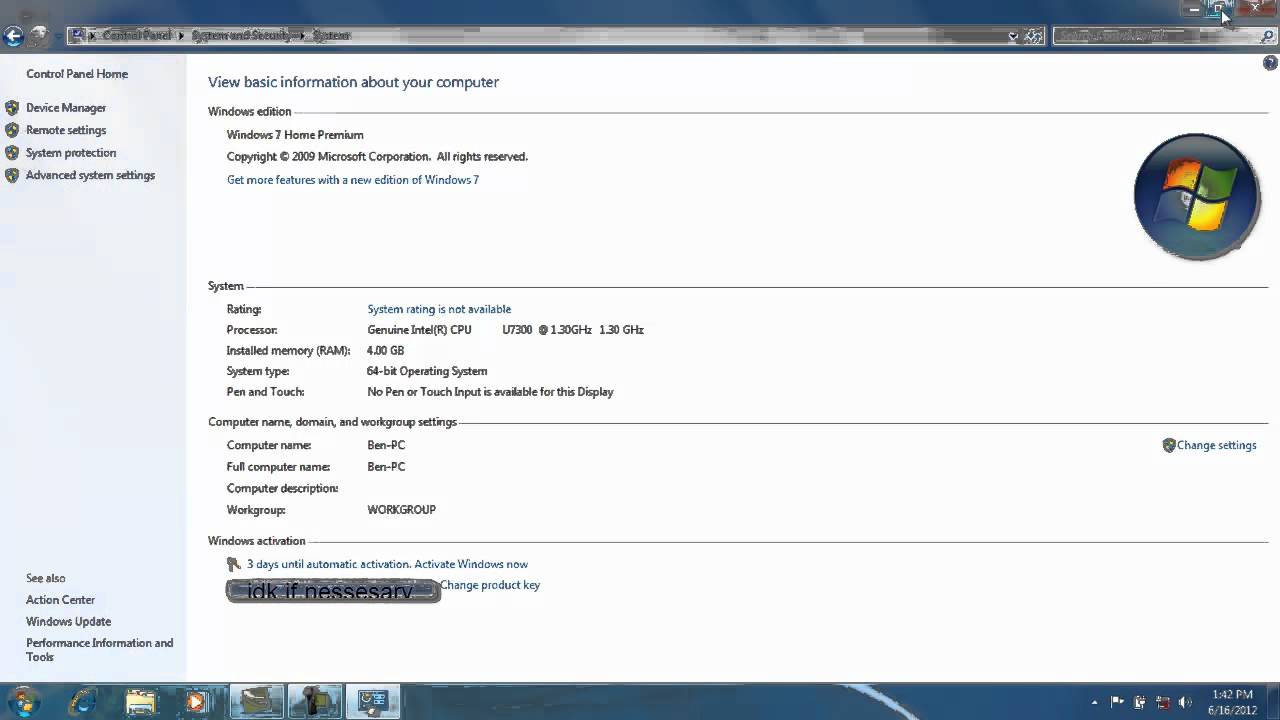
Task: Open Windows Update link
Action: (x=68, y=622)
